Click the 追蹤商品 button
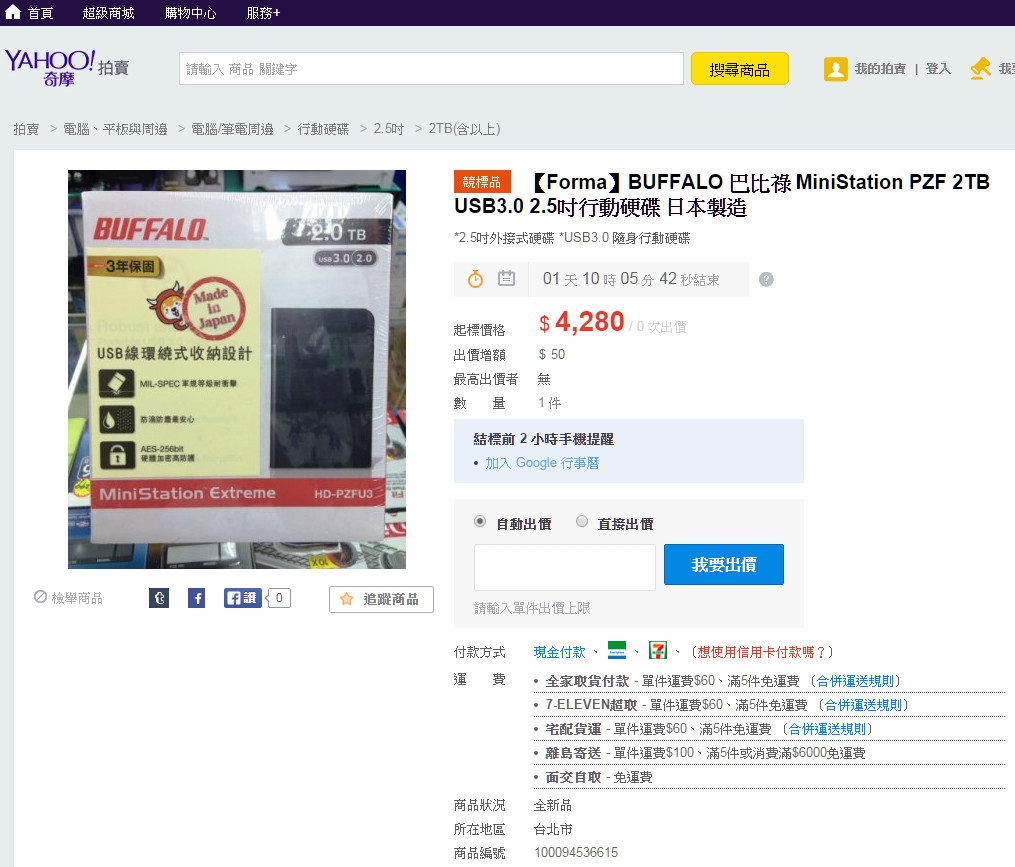 coord(381,599)
